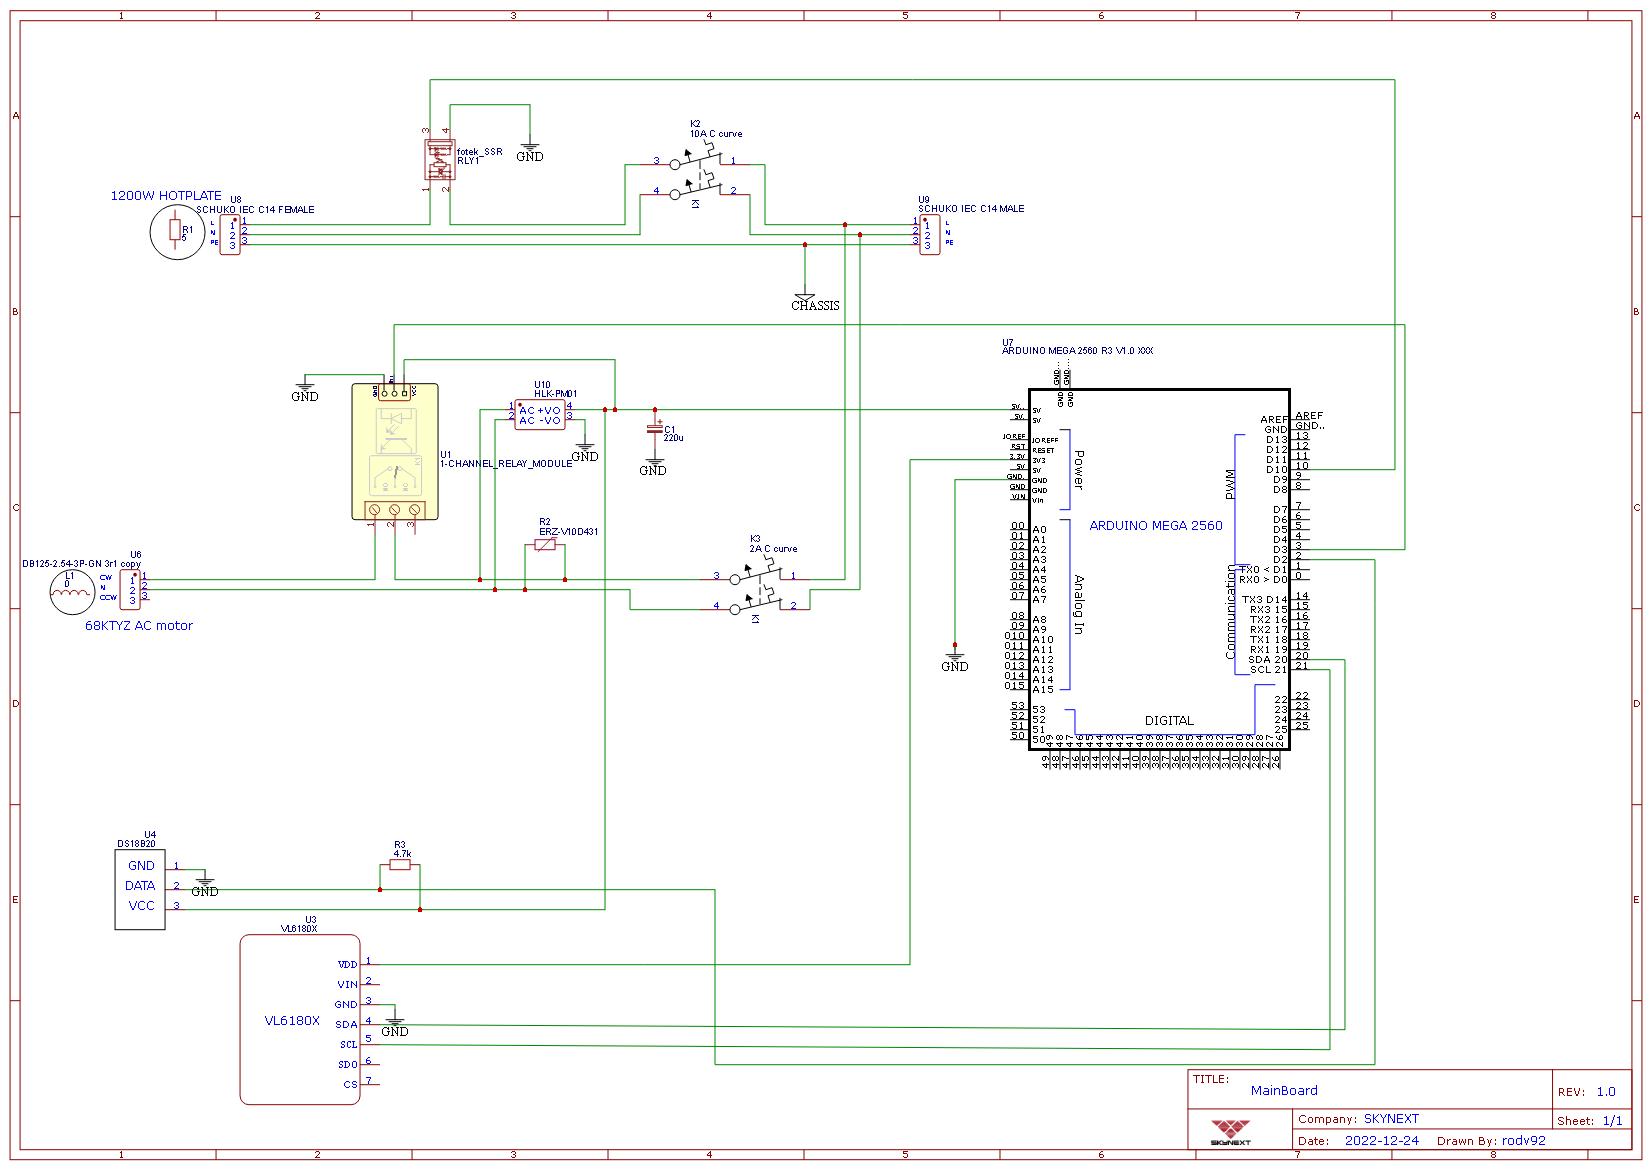The image size is (1652, 1170).
Task: Toggle the K3 2A C curve breaker contact
Action: [x=758, y=577]
